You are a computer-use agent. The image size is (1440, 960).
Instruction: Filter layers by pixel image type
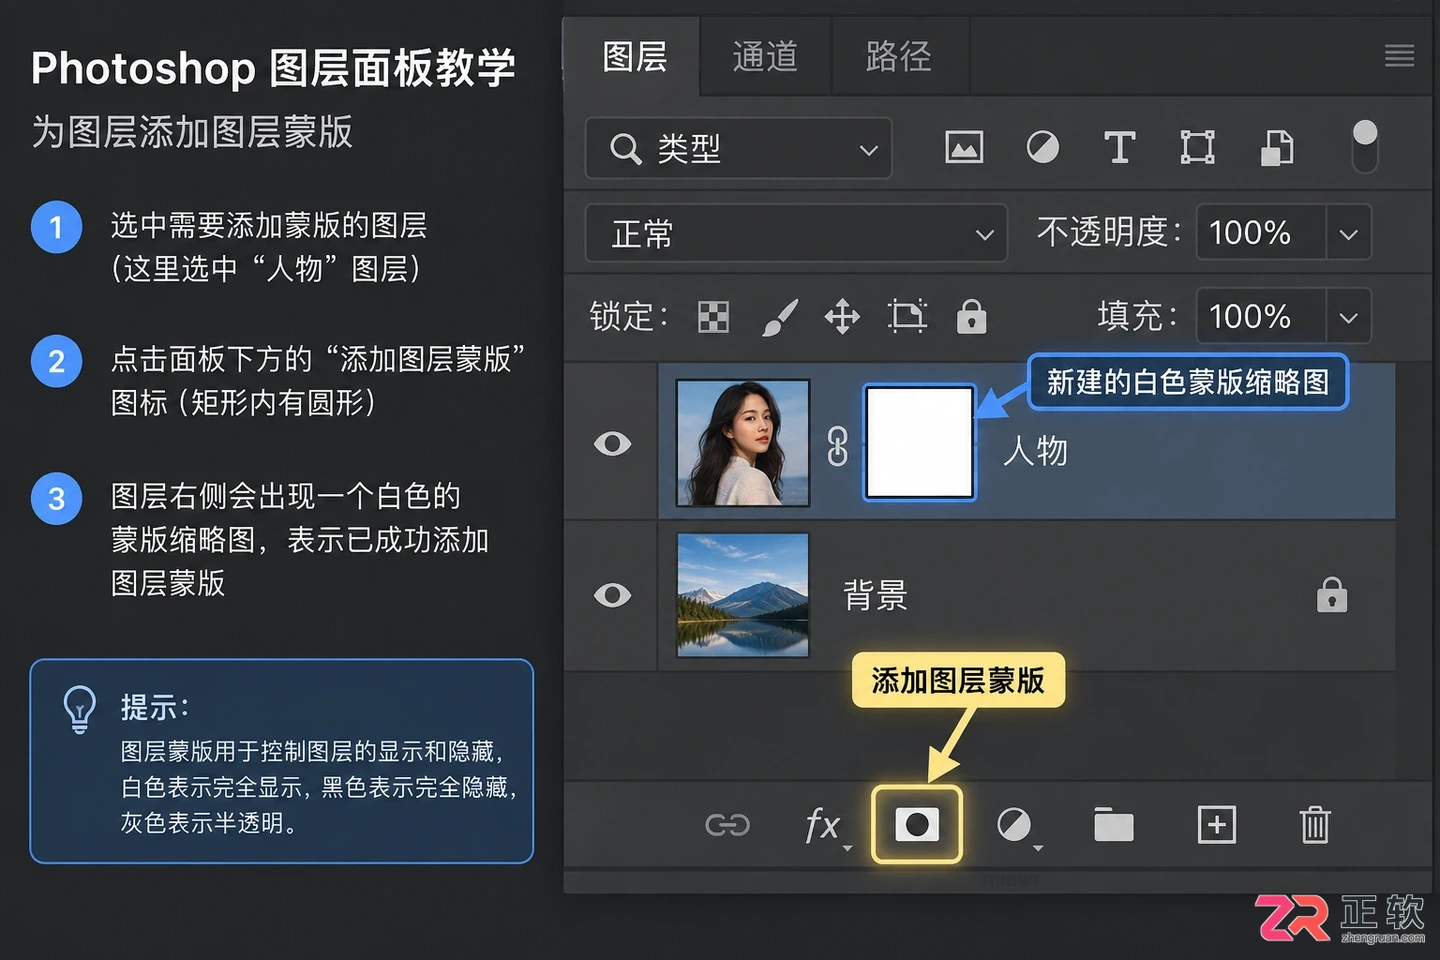964,148
